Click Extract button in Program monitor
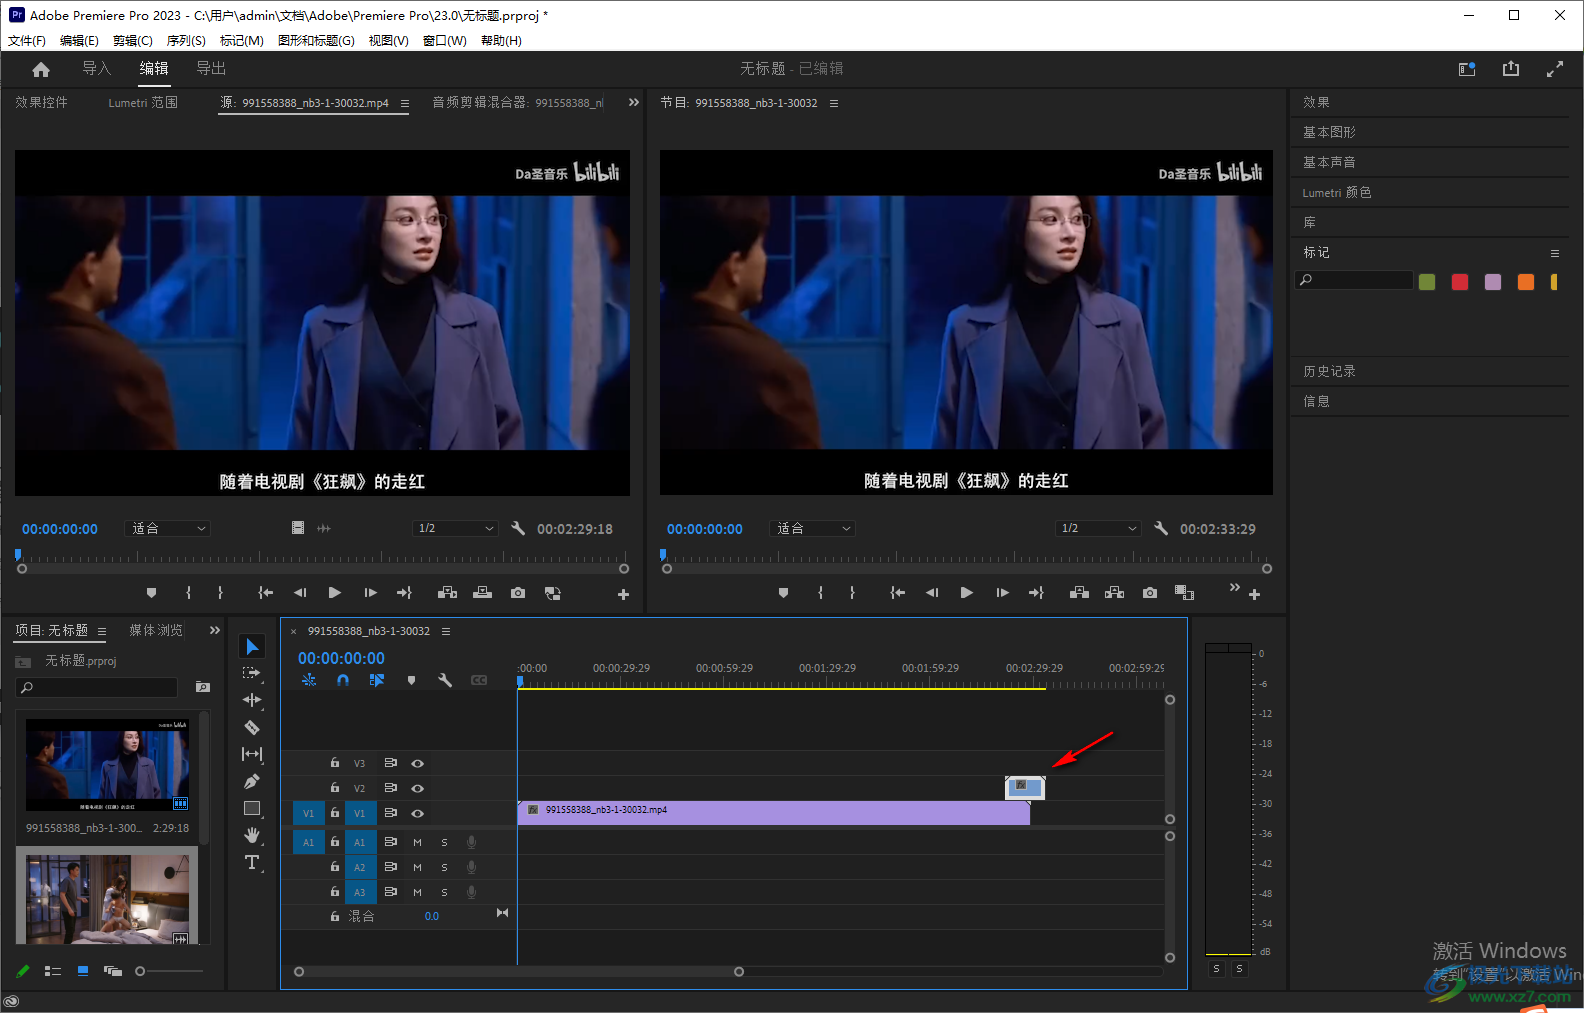The image size is (1584, 1013). click(1114, 593)
